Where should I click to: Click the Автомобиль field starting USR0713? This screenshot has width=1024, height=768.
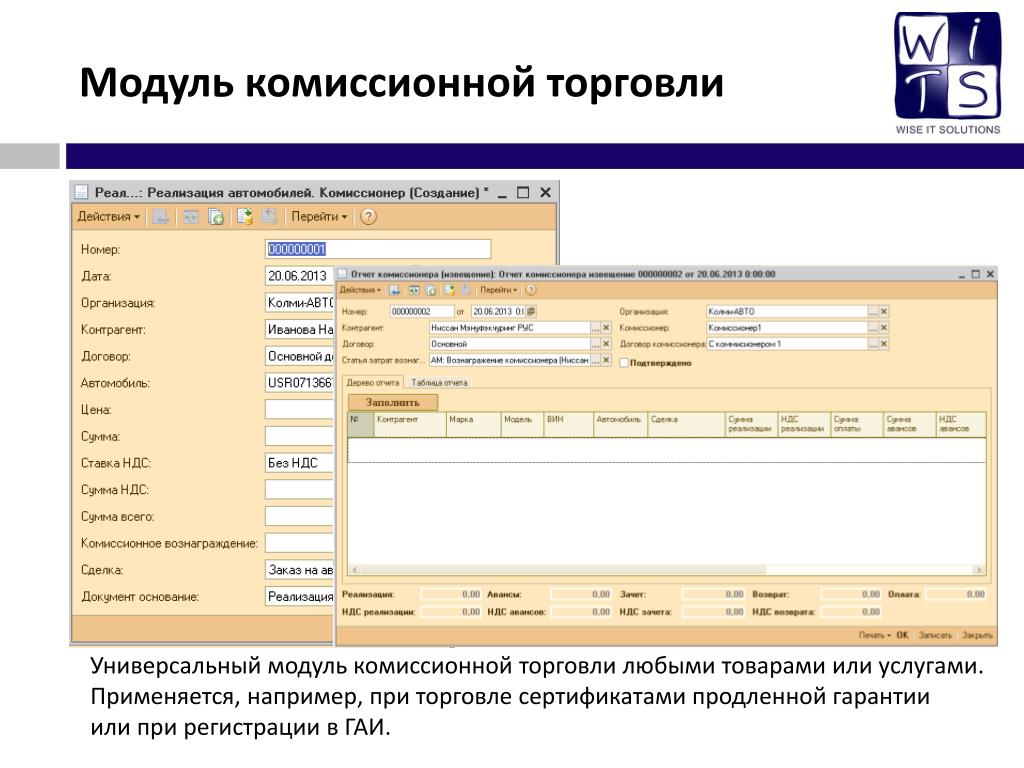point(300,383)
